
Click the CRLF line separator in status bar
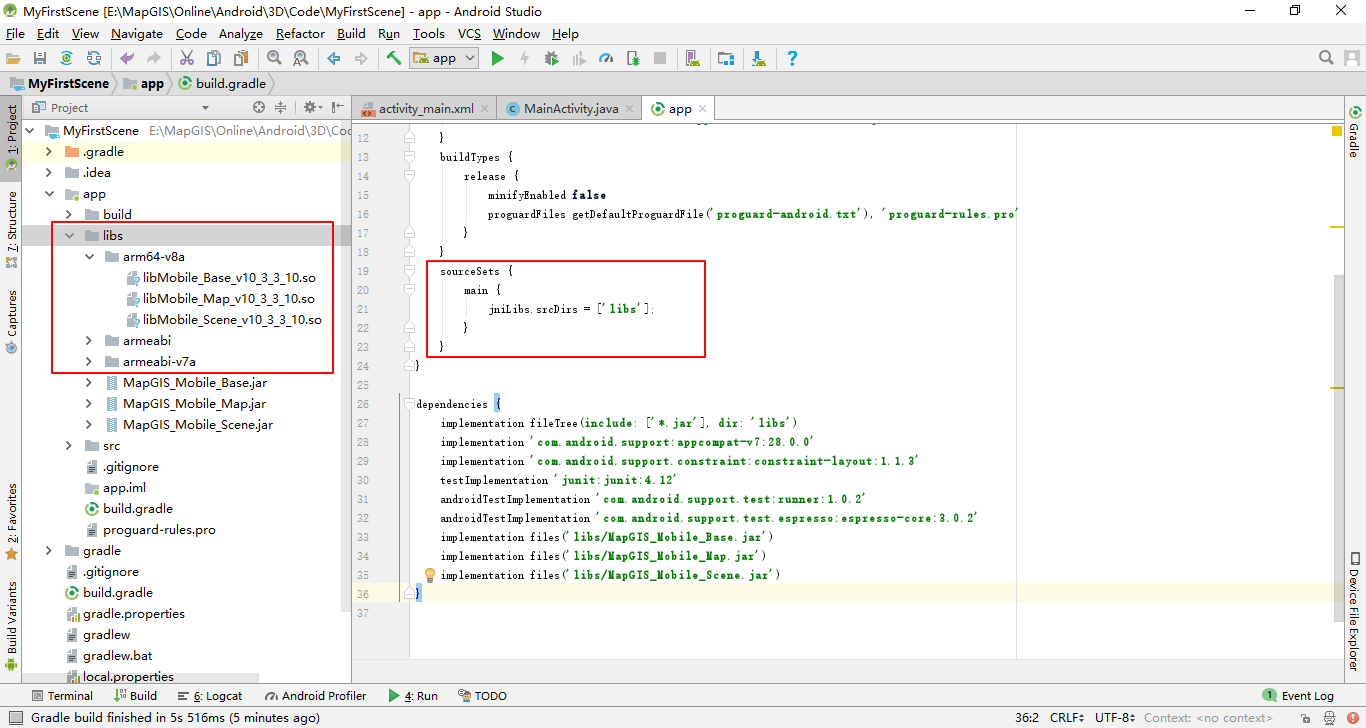point(1067,717)
